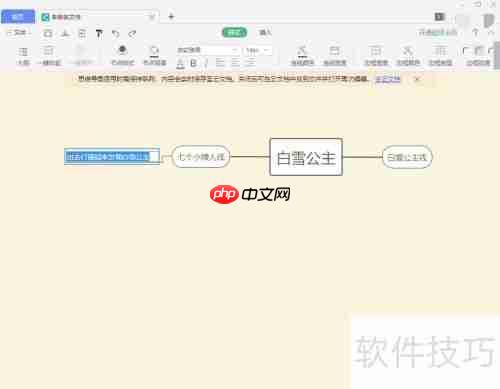Click the window count icon at top right
This screenshot has width=500, height=389.
click(x=440, y=16)
